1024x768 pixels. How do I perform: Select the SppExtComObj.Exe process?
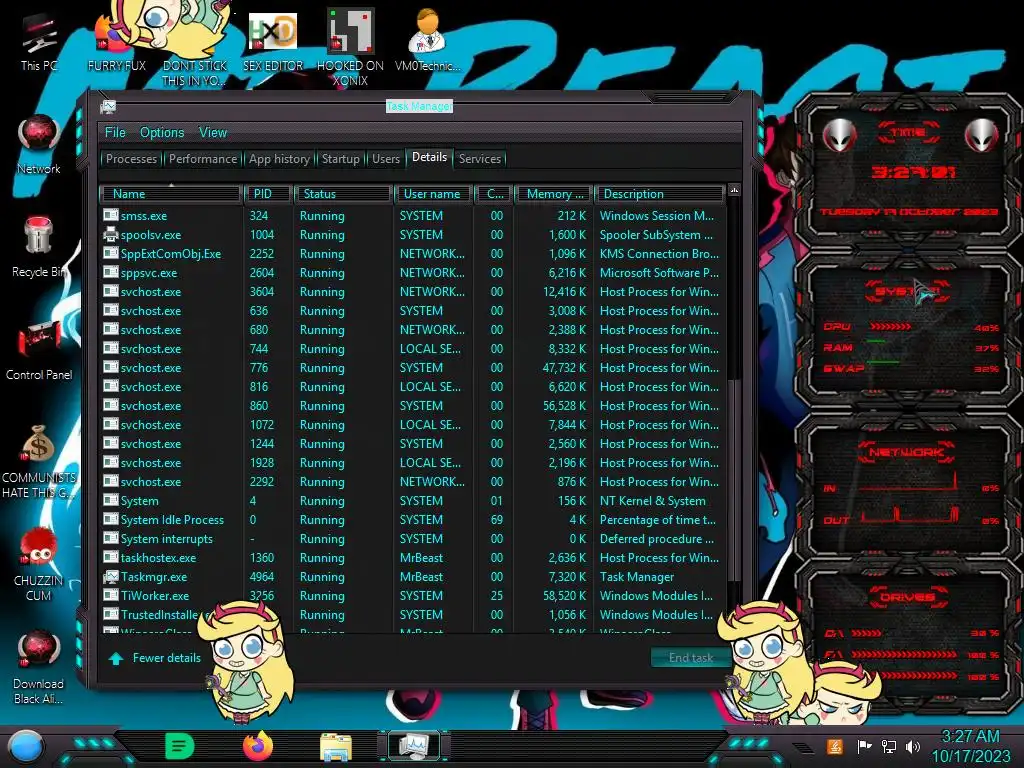point(413,253)
